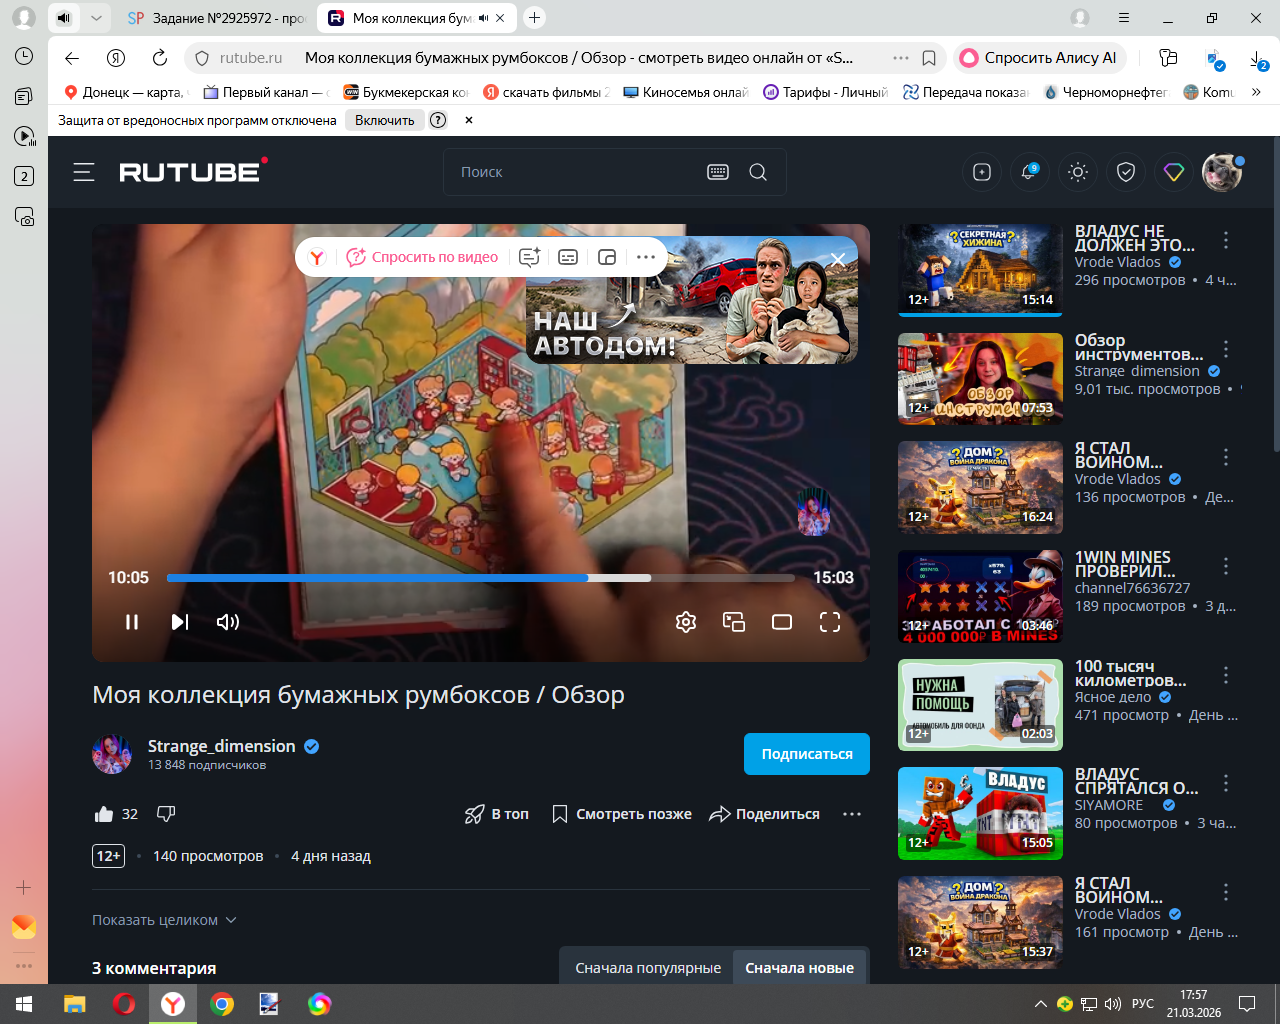The width and height of the screenshot is (1280, 1024).
Task: Switch to the "Задание №2925972" tab
Action: pos(217,18)
